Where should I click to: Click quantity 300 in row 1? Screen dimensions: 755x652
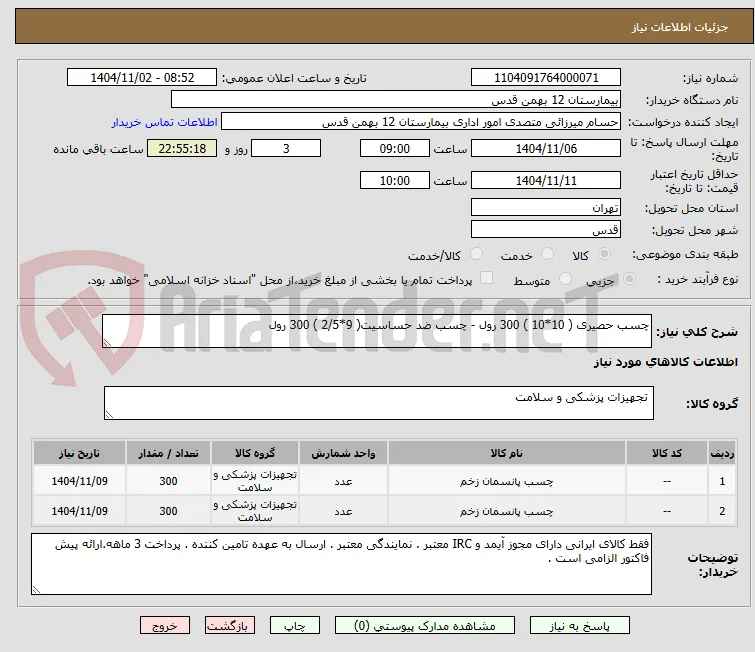169,481
